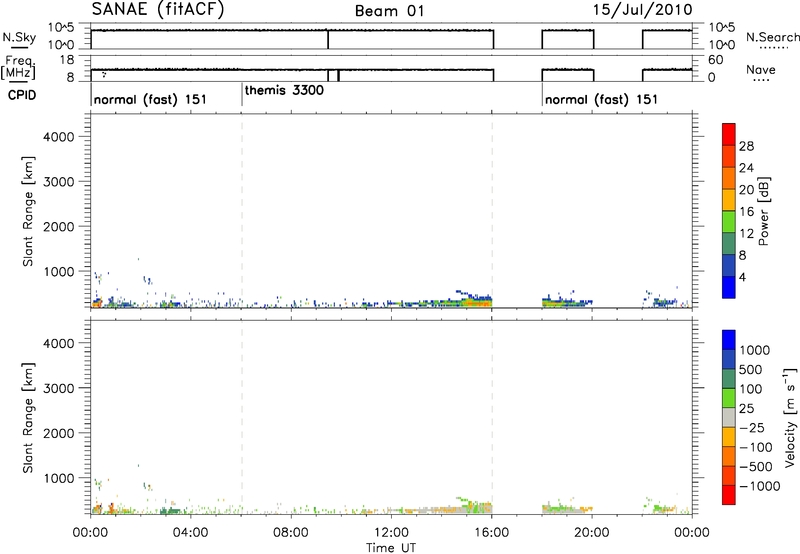Click the 'Power [dB]' color bar title
Screen dimensions: 800x554
(763, 211)
